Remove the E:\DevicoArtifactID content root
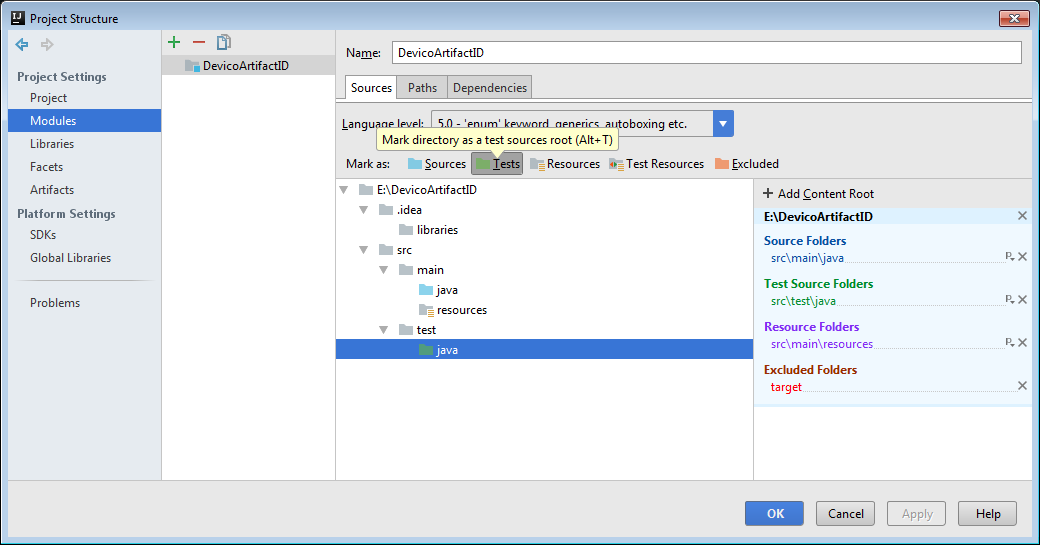Image resolution: width=1040 pixels, height=545 pixels. pos(1022,216)
